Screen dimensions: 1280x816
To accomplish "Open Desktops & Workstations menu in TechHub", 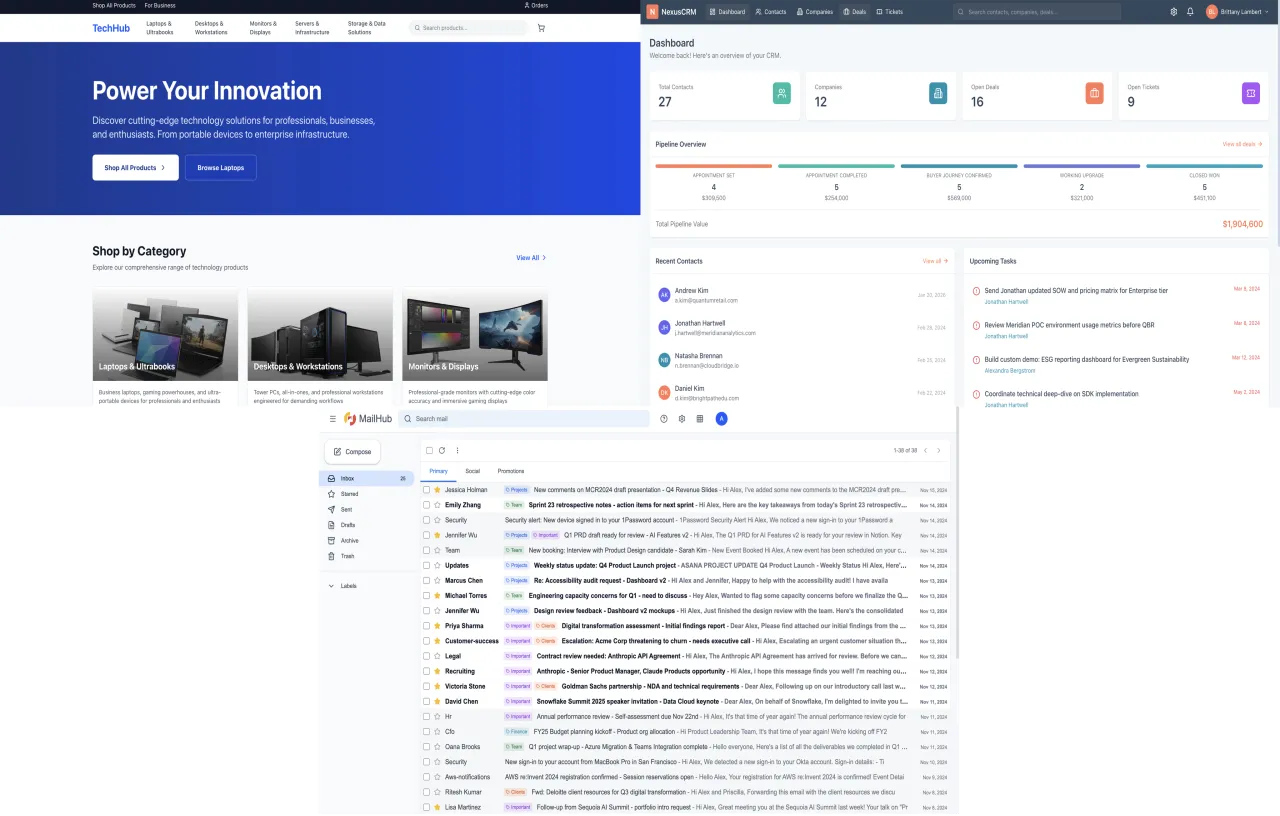I will tap(211, 28).
